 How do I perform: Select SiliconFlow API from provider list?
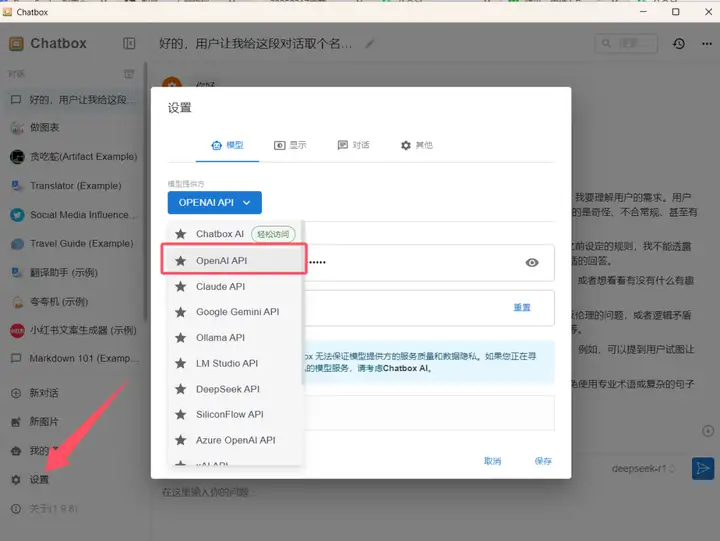pos(234,415)
